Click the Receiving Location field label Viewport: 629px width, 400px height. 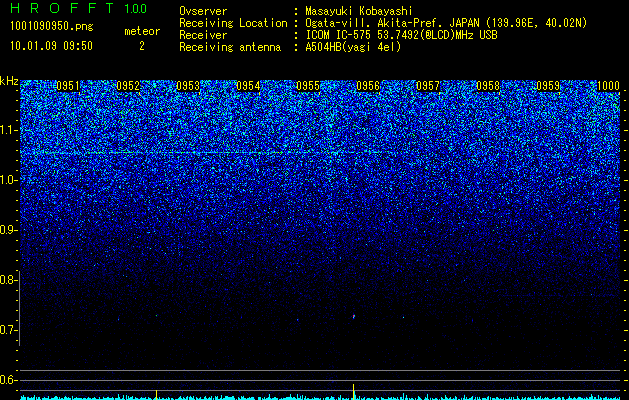click(233, 23)
